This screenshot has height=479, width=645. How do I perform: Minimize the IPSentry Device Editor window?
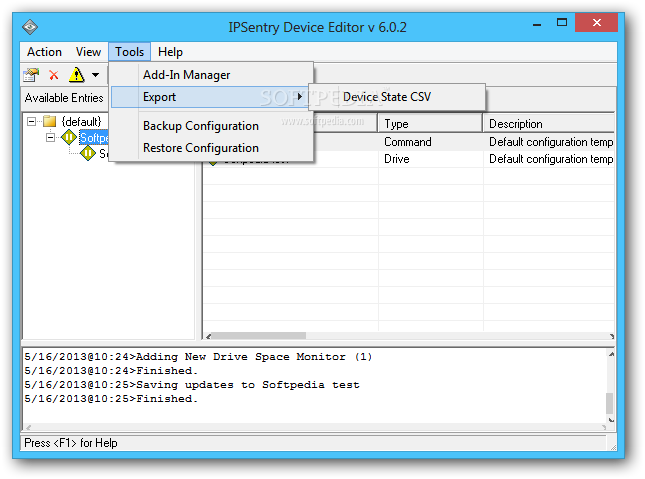click(x=537, y=24)
